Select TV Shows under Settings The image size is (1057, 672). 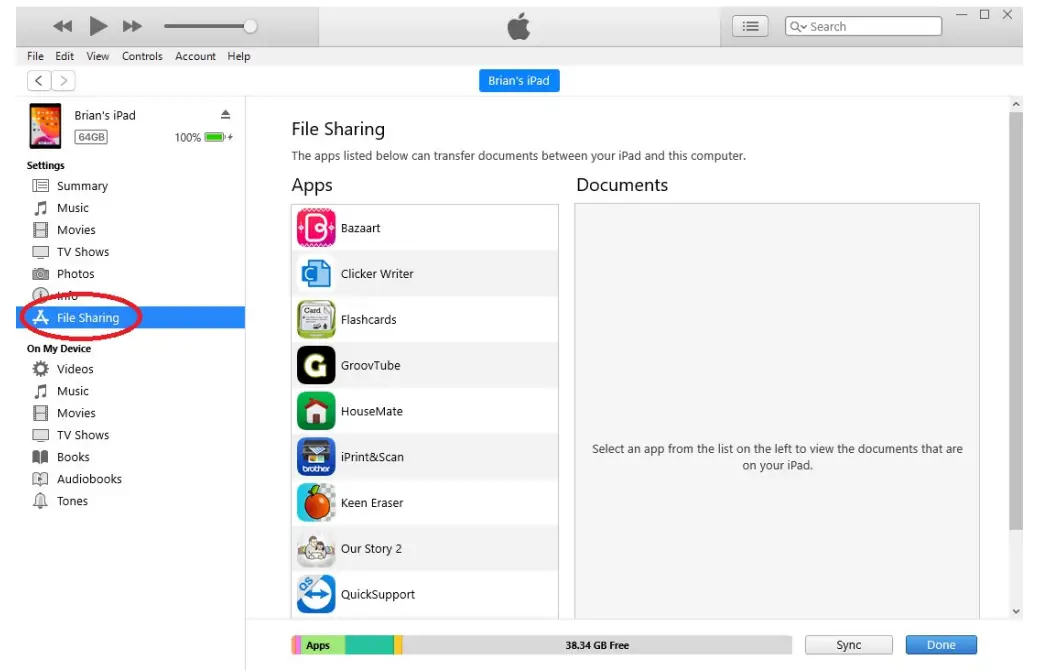tap(83, 251)
